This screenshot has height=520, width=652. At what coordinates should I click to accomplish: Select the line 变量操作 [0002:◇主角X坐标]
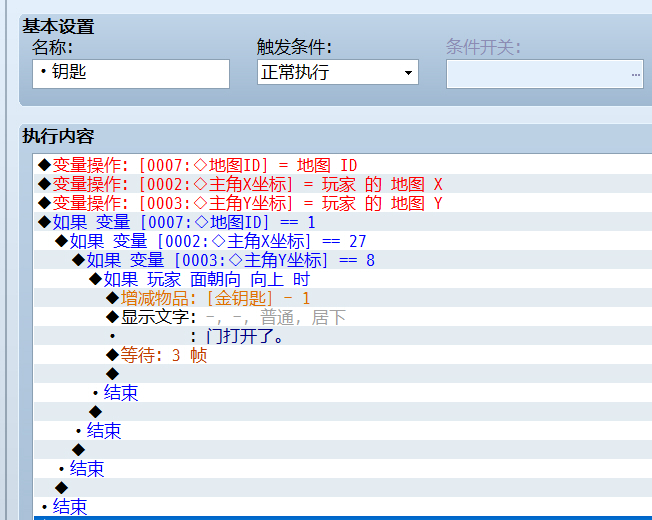point(343,184)
